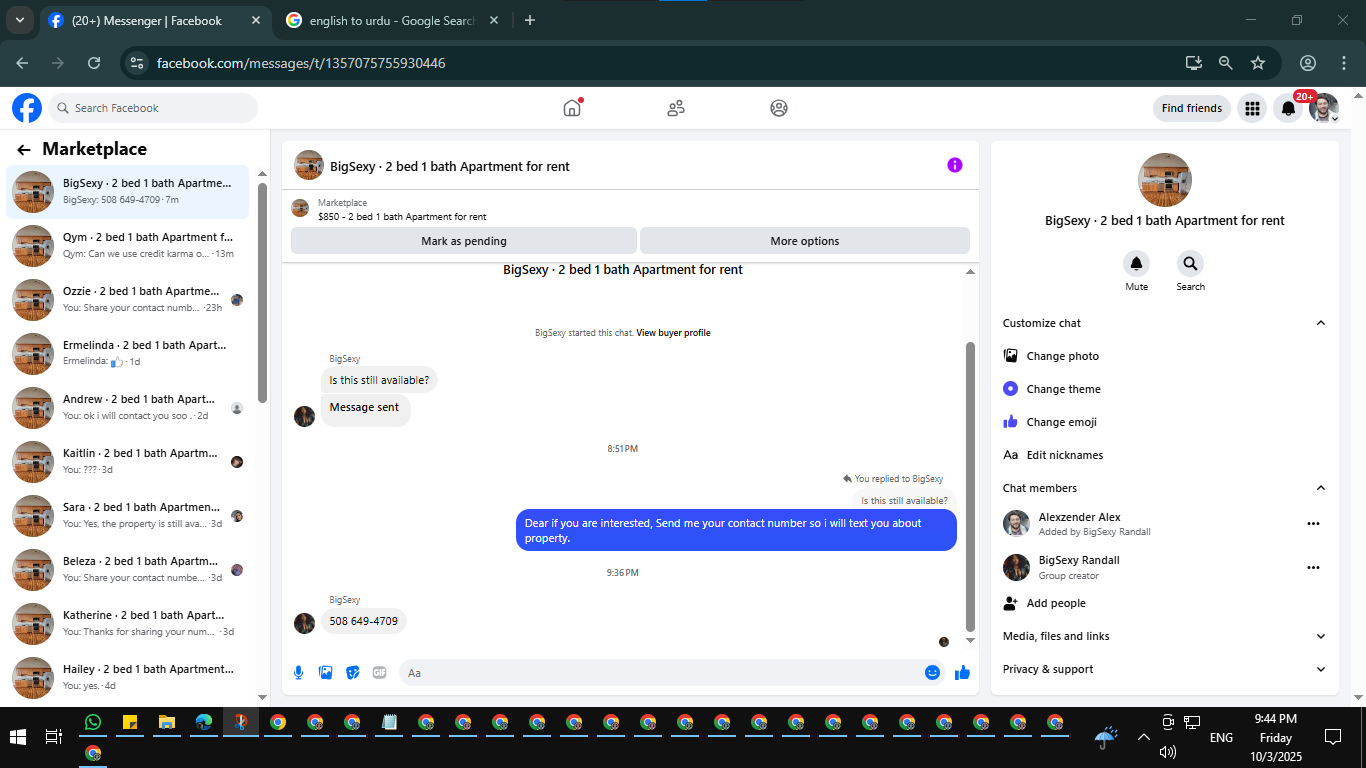This screenshot has height=768, width=1366.
Task: View site information icon in address bar
Action: [x=138, y=63]
